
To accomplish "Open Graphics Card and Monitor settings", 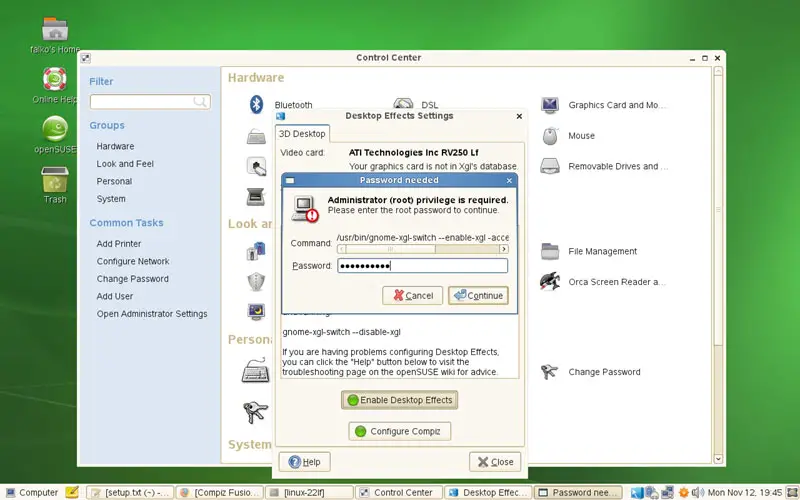I will (550, 105).
